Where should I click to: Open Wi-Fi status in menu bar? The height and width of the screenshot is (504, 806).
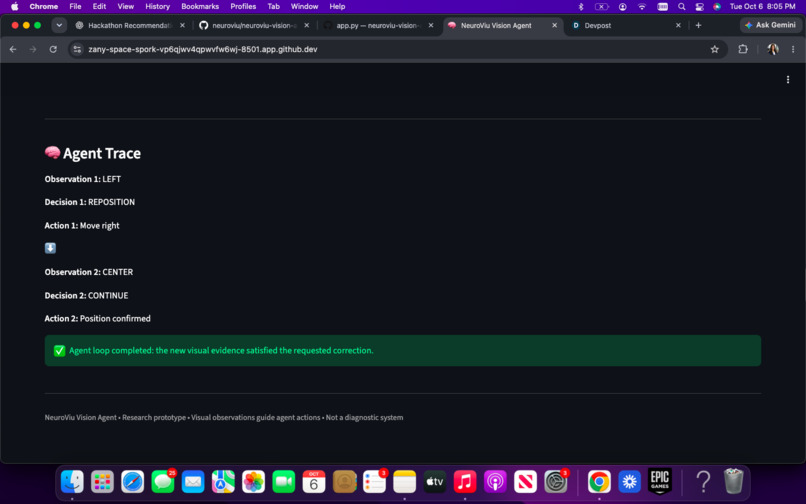point(642,7)
